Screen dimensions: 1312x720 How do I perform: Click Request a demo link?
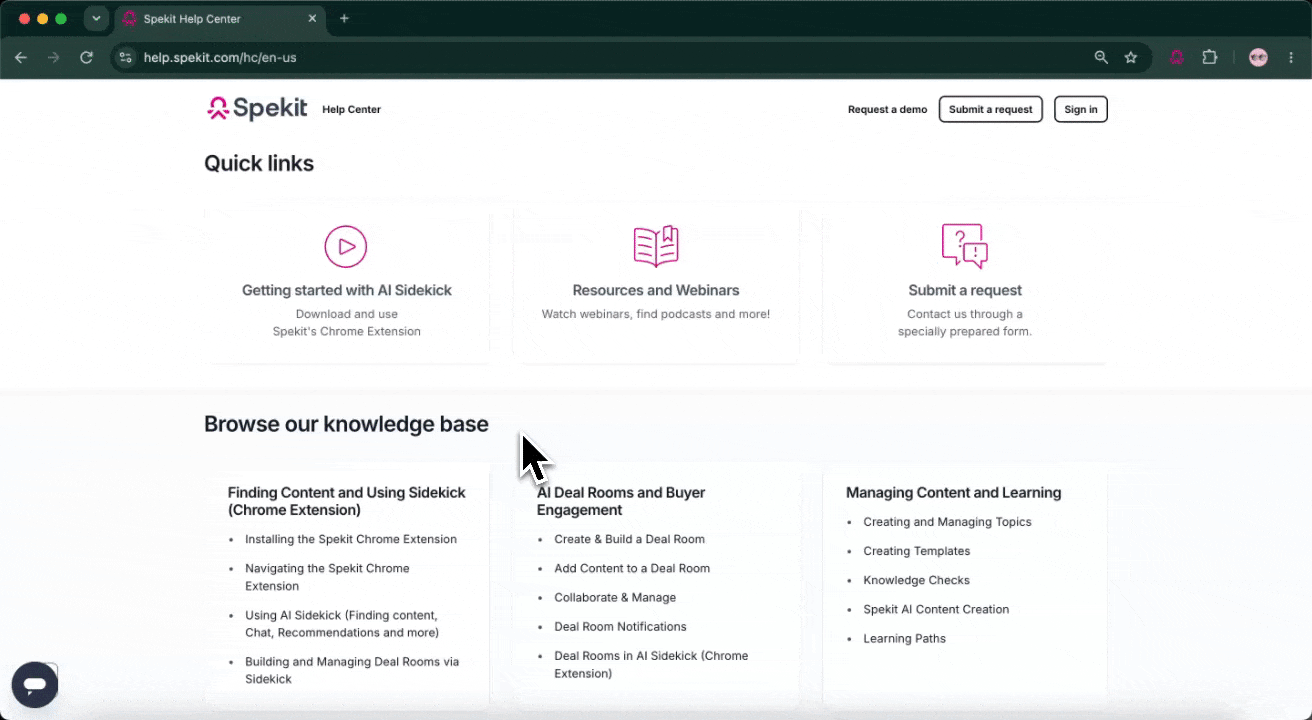click(x=887, y=109)
